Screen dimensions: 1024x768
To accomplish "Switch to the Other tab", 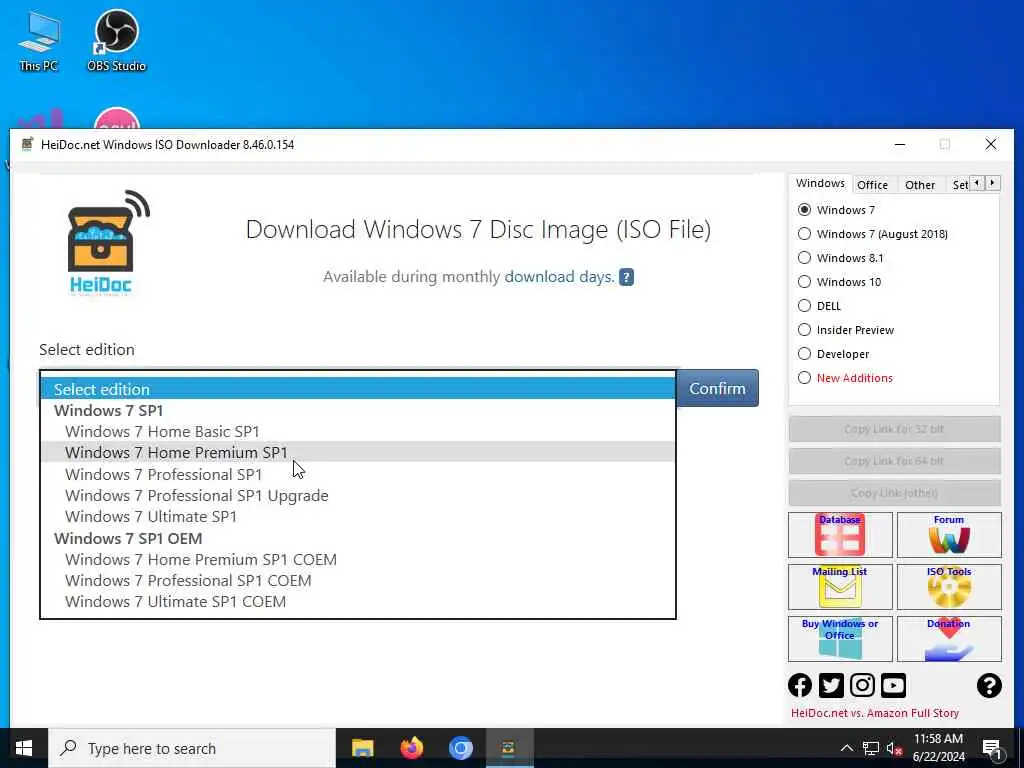I will tap(920, 185).
